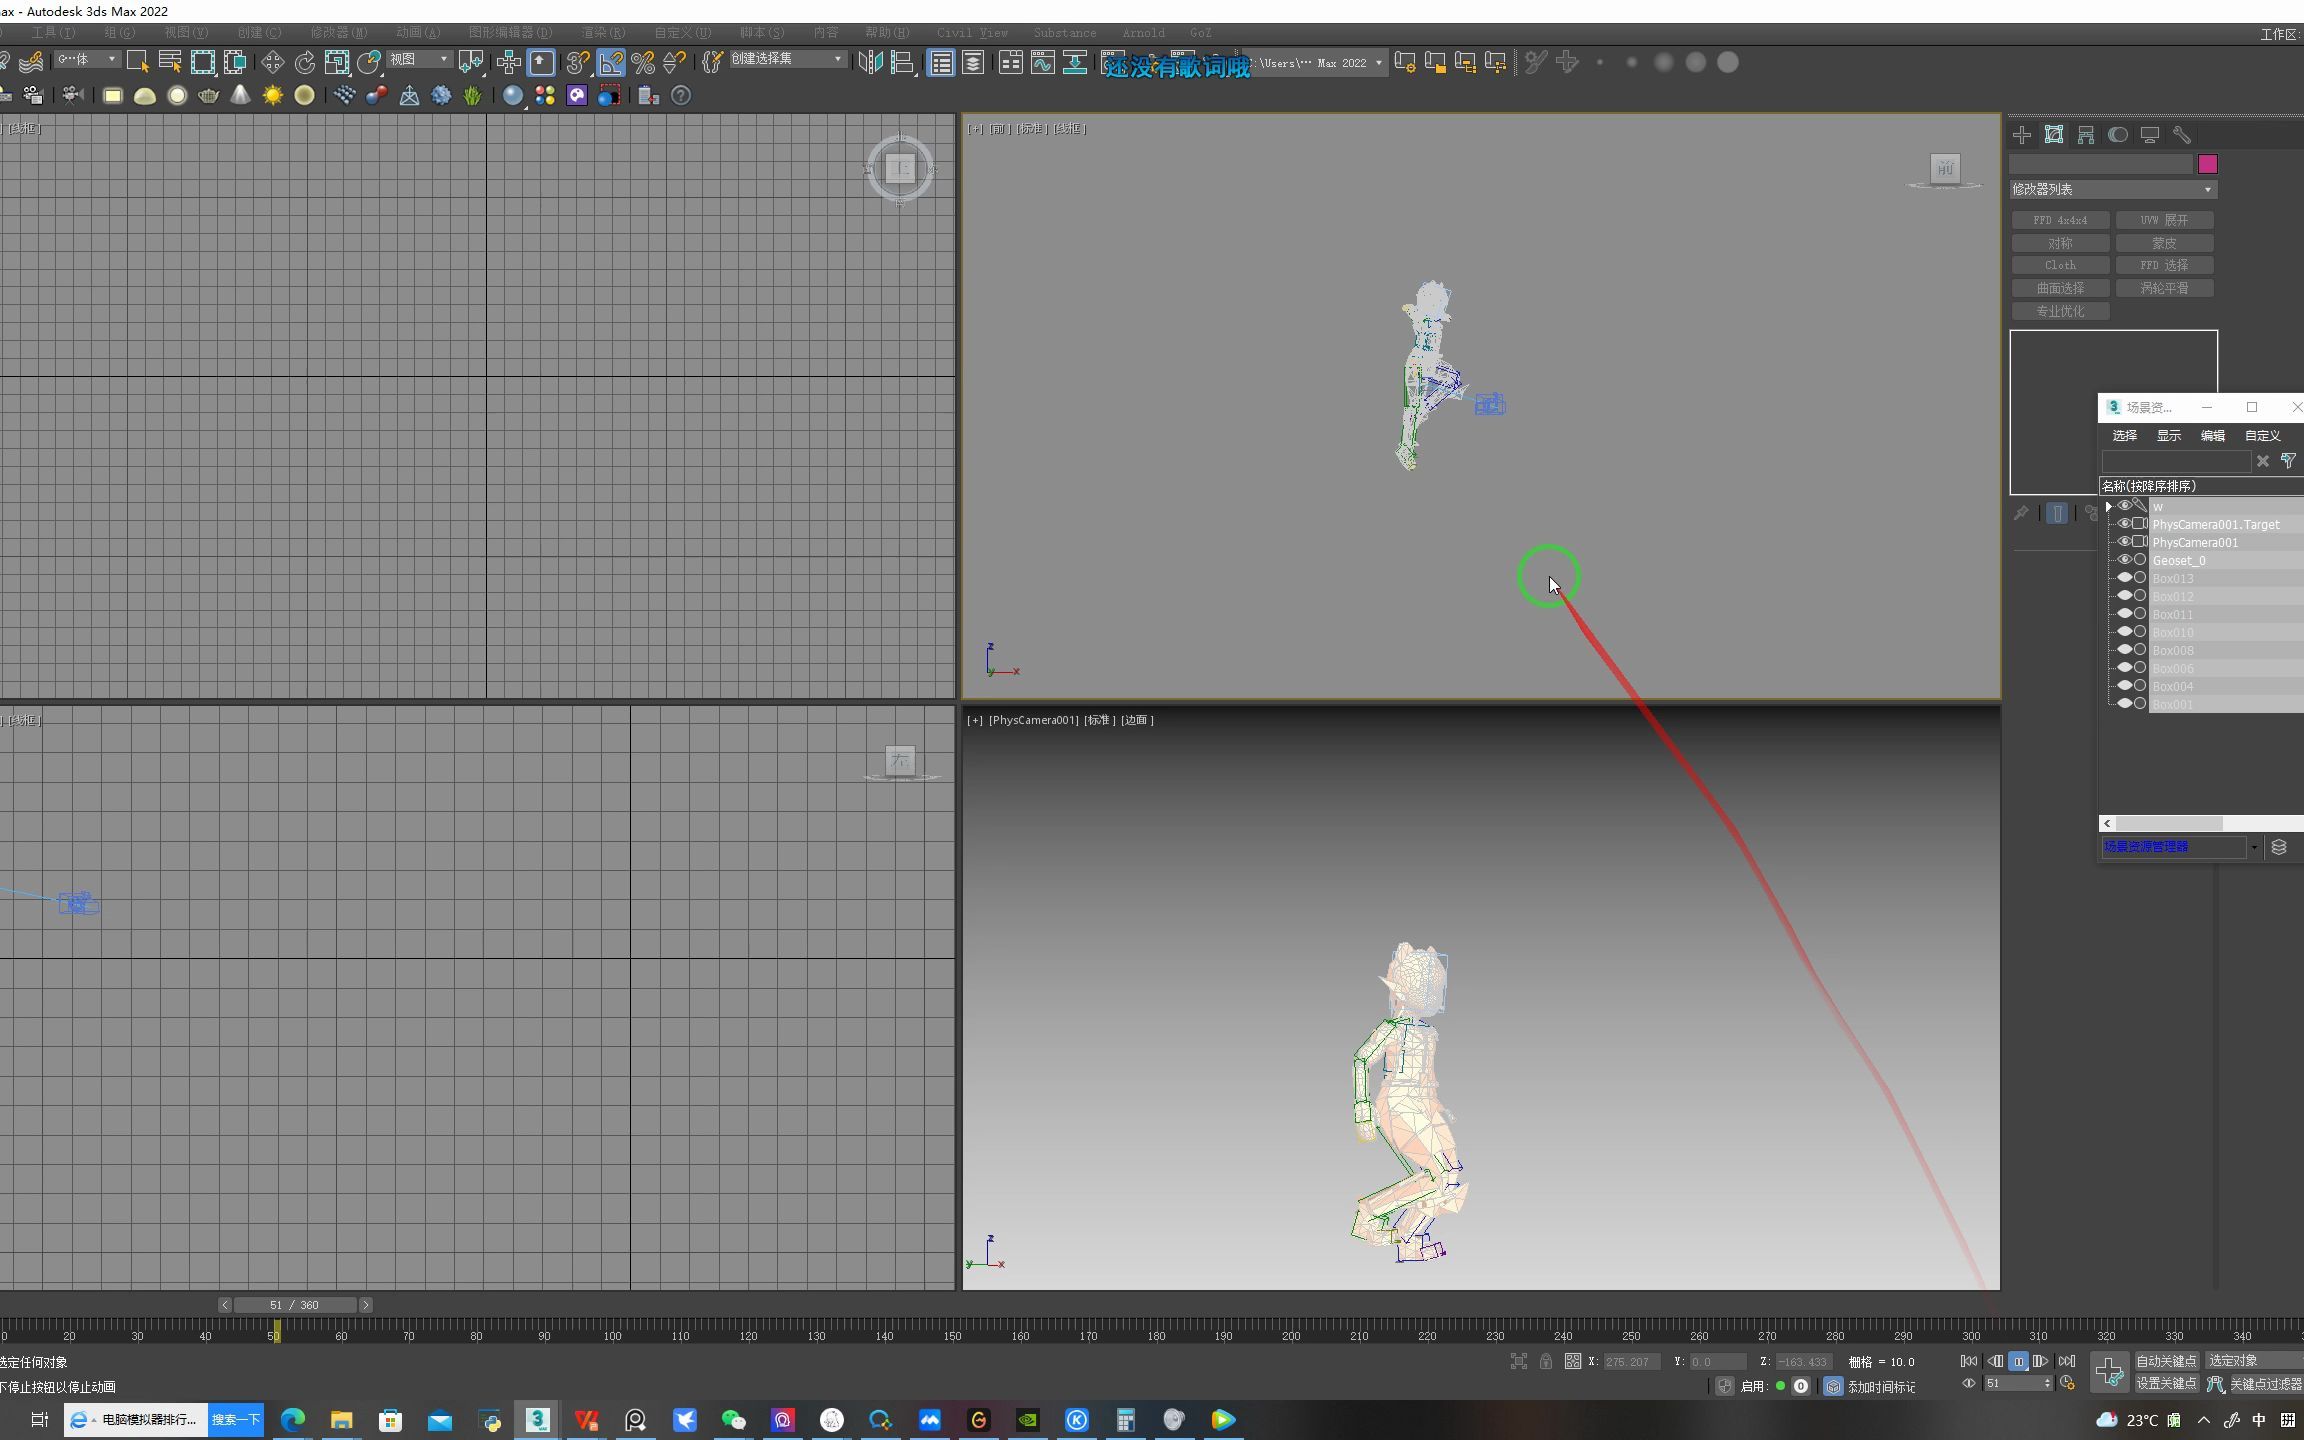Open the scene explorer filter icon

coord(2289,461)
